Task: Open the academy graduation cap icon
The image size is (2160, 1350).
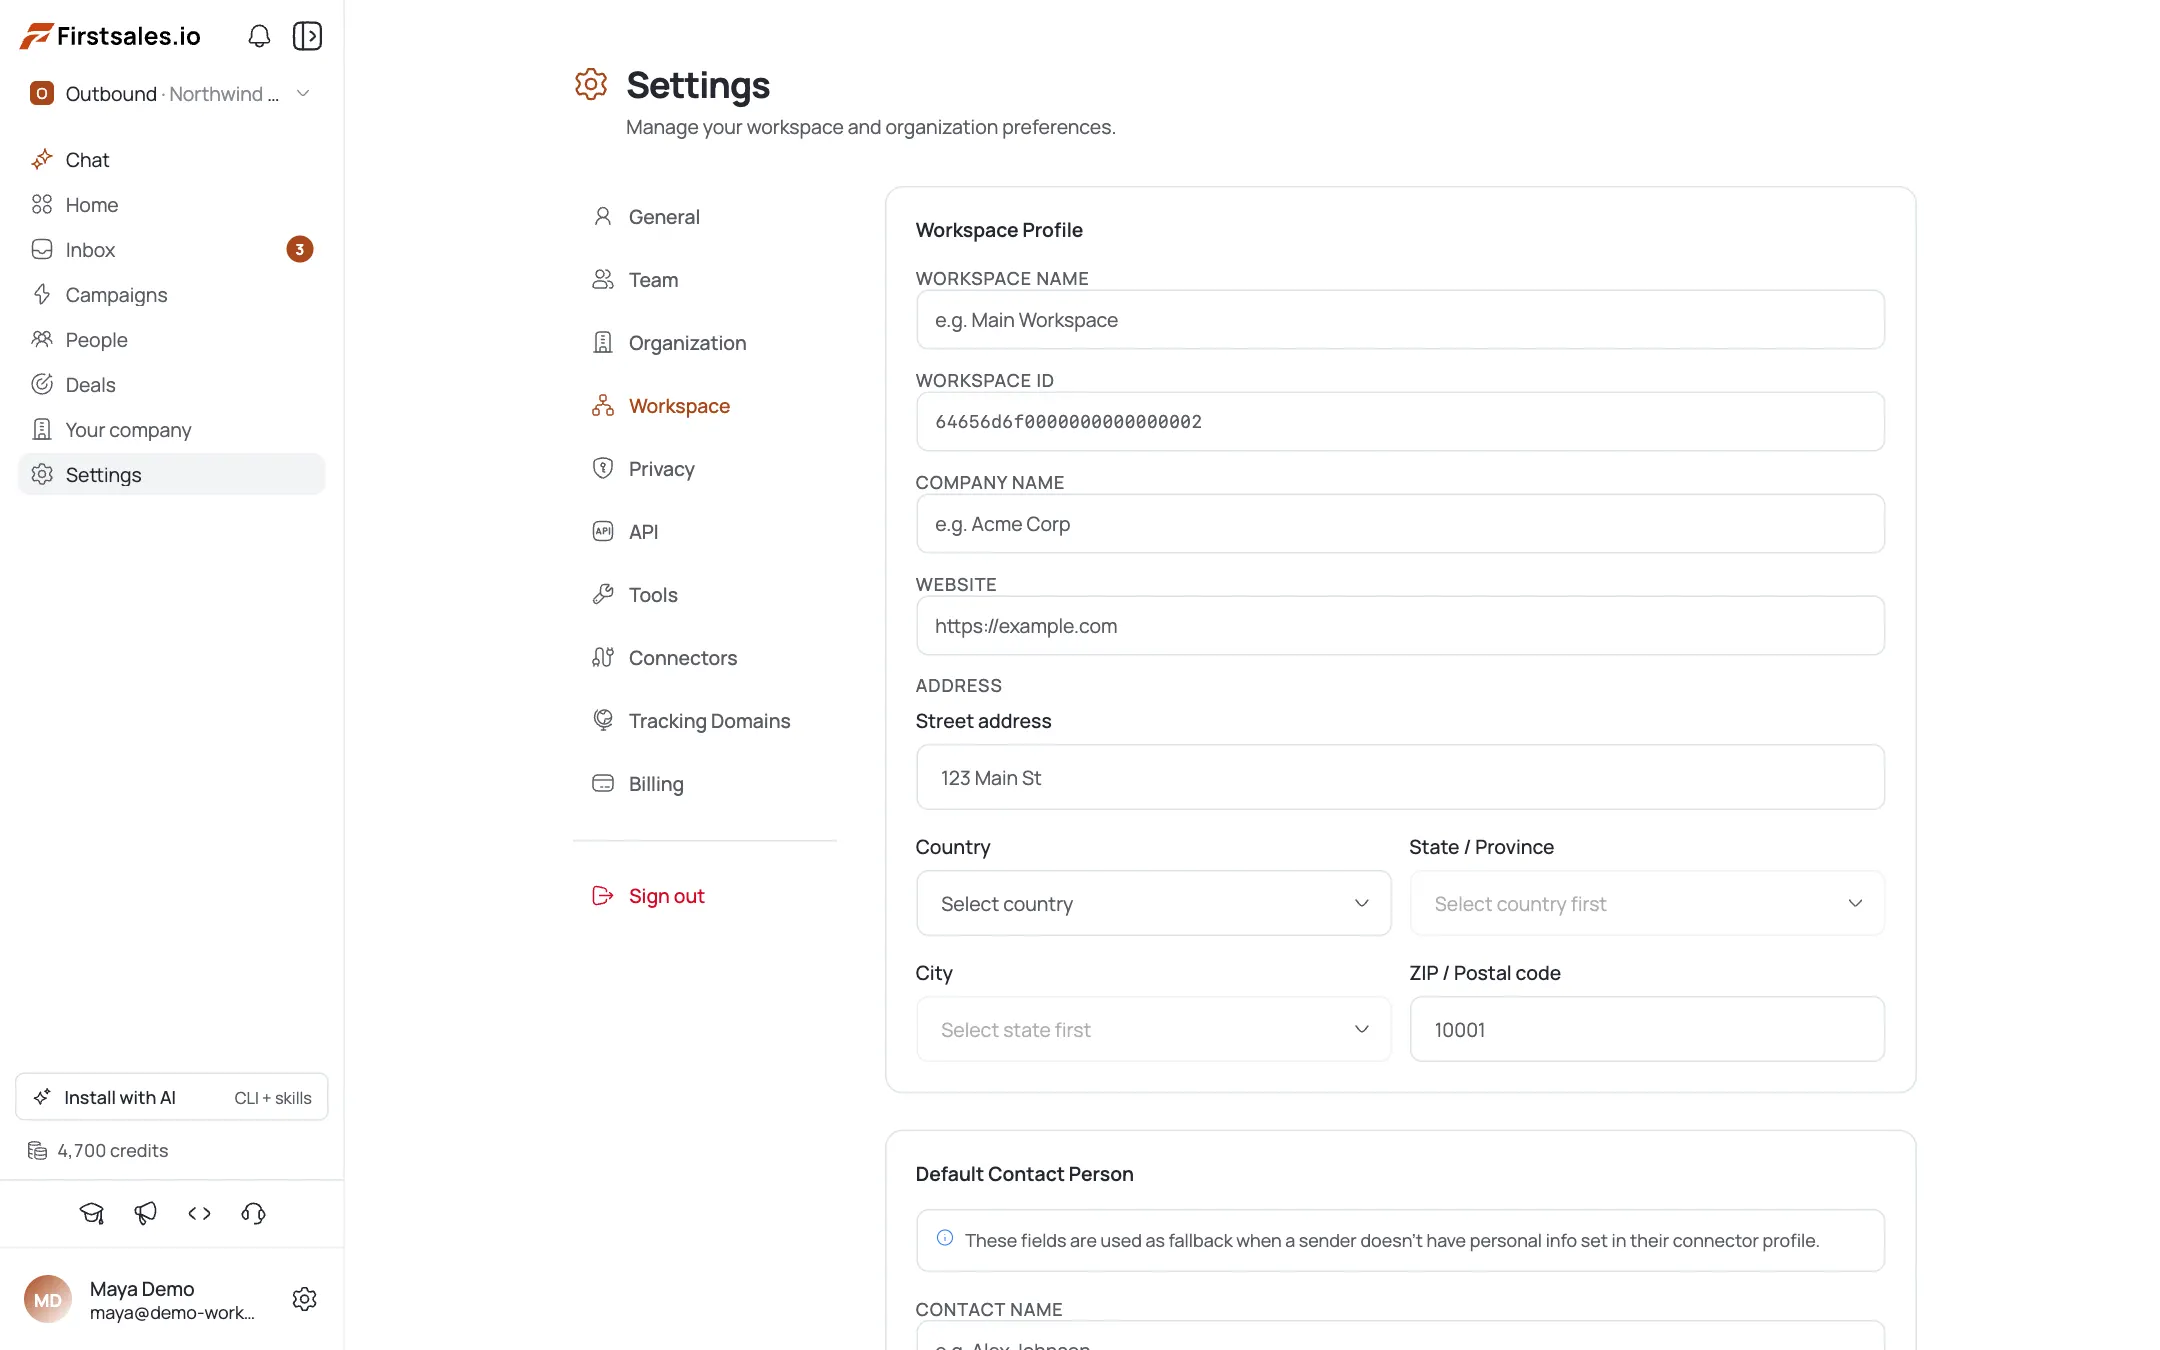Action: 92,1213
